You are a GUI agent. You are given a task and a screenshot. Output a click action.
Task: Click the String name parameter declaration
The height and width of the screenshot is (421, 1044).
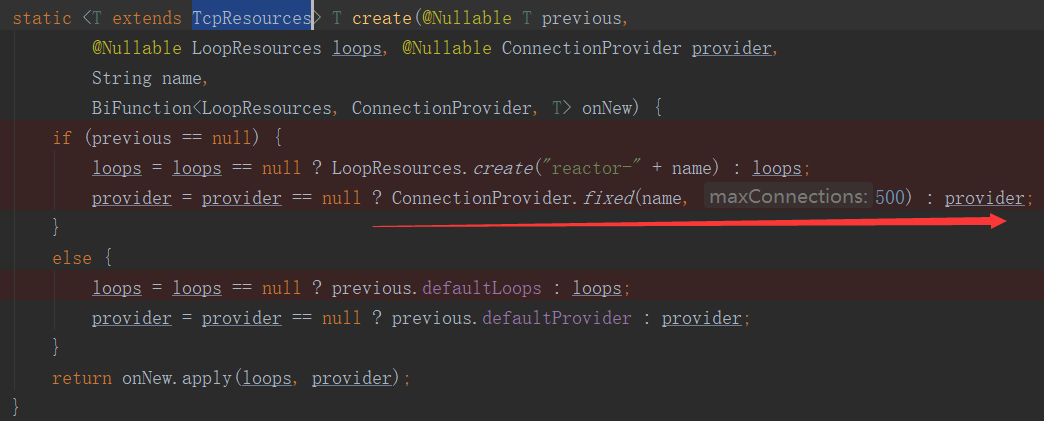click(x=148, y=78)
